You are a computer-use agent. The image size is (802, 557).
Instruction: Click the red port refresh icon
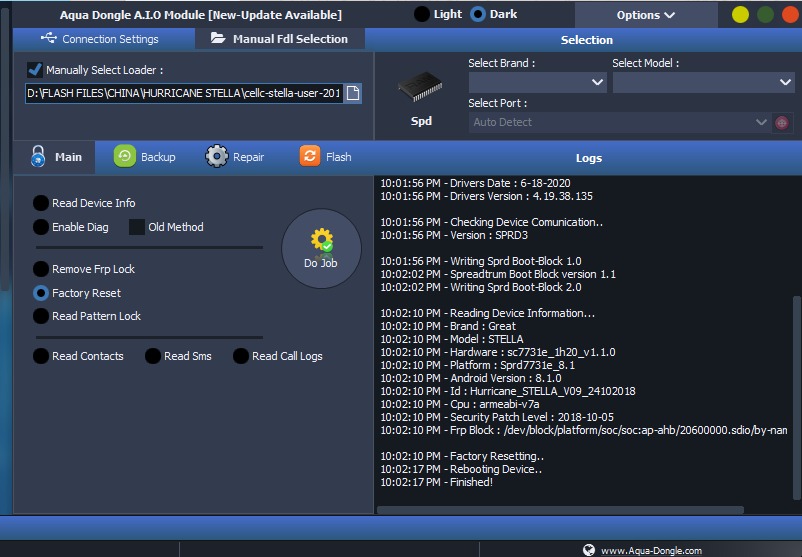[x=782, y=123]
